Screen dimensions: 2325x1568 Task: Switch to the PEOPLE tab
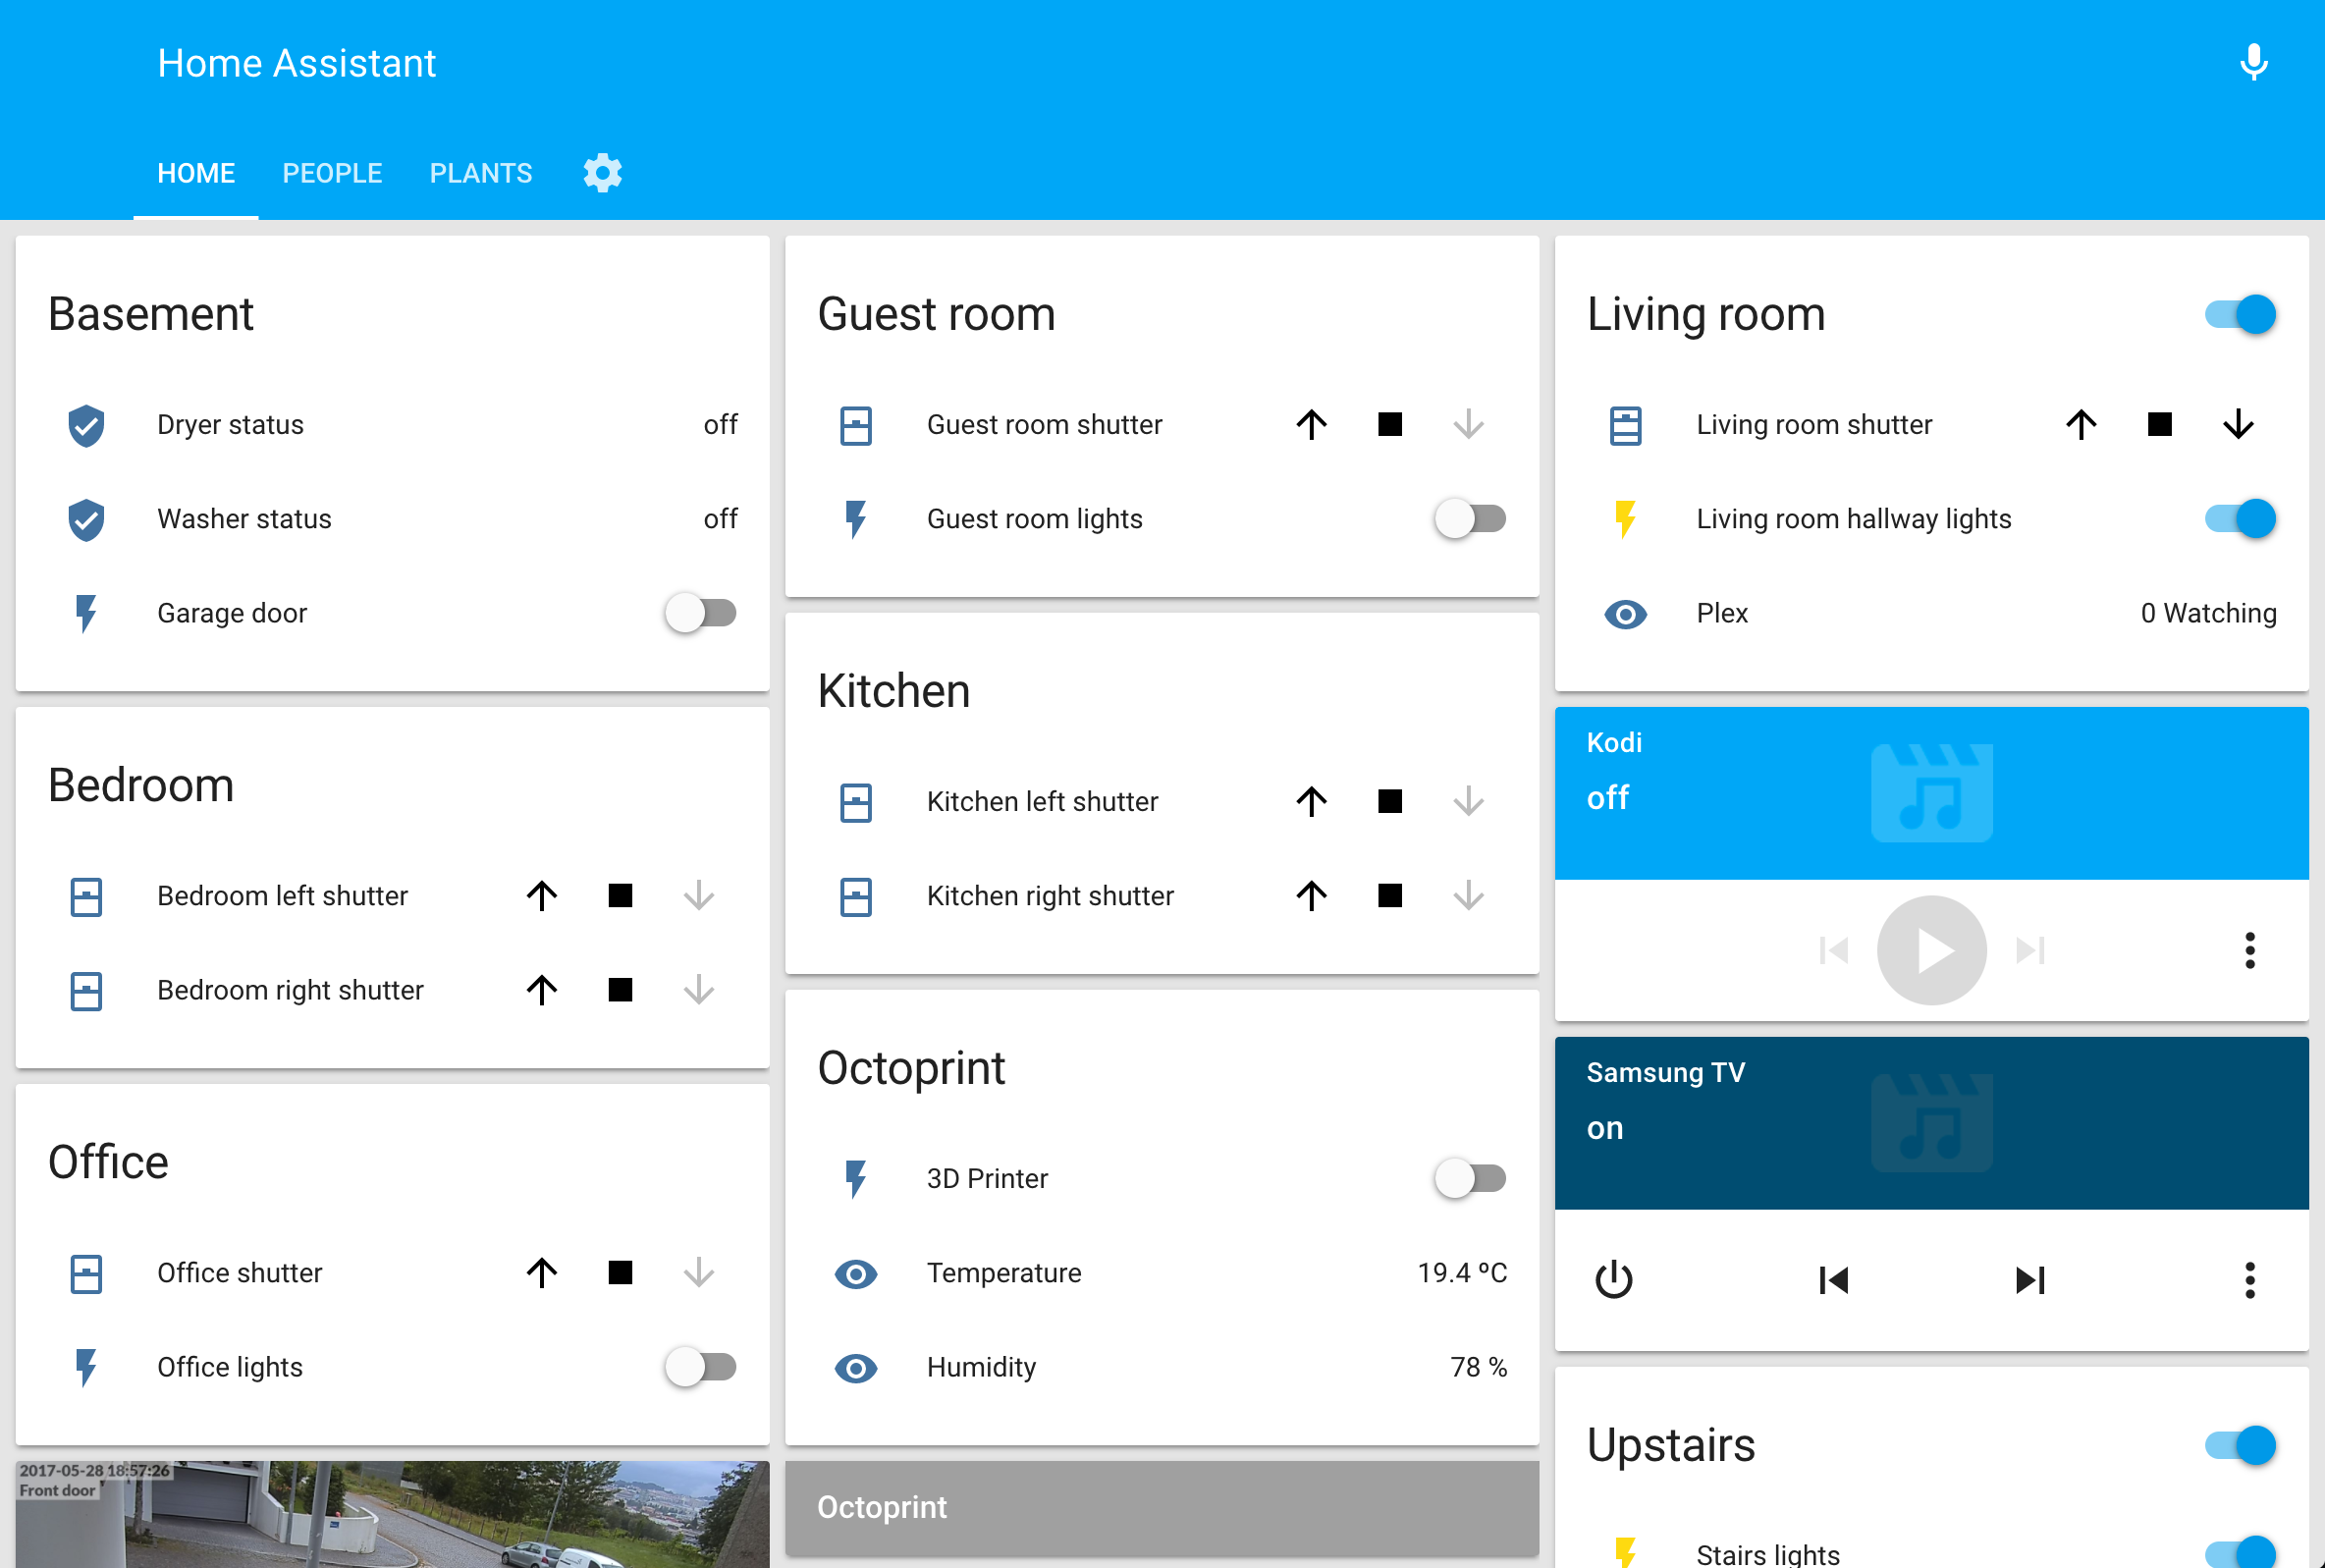tap(332, 172)
